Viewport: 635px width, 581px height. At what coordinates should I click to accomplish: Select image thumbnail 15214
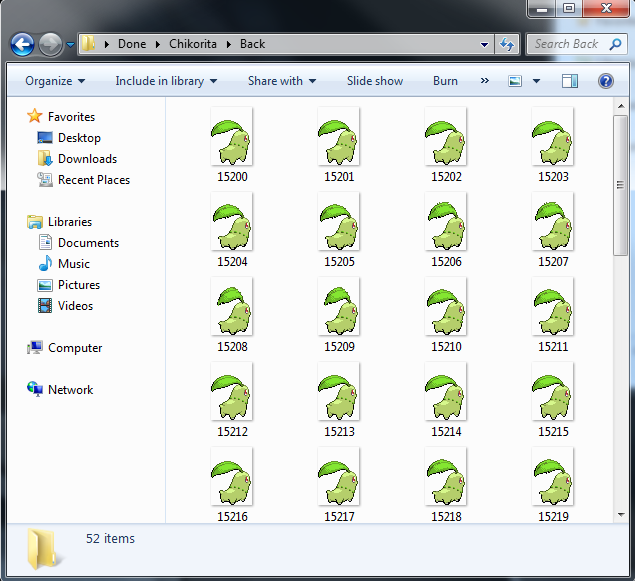tap(445, 392)
